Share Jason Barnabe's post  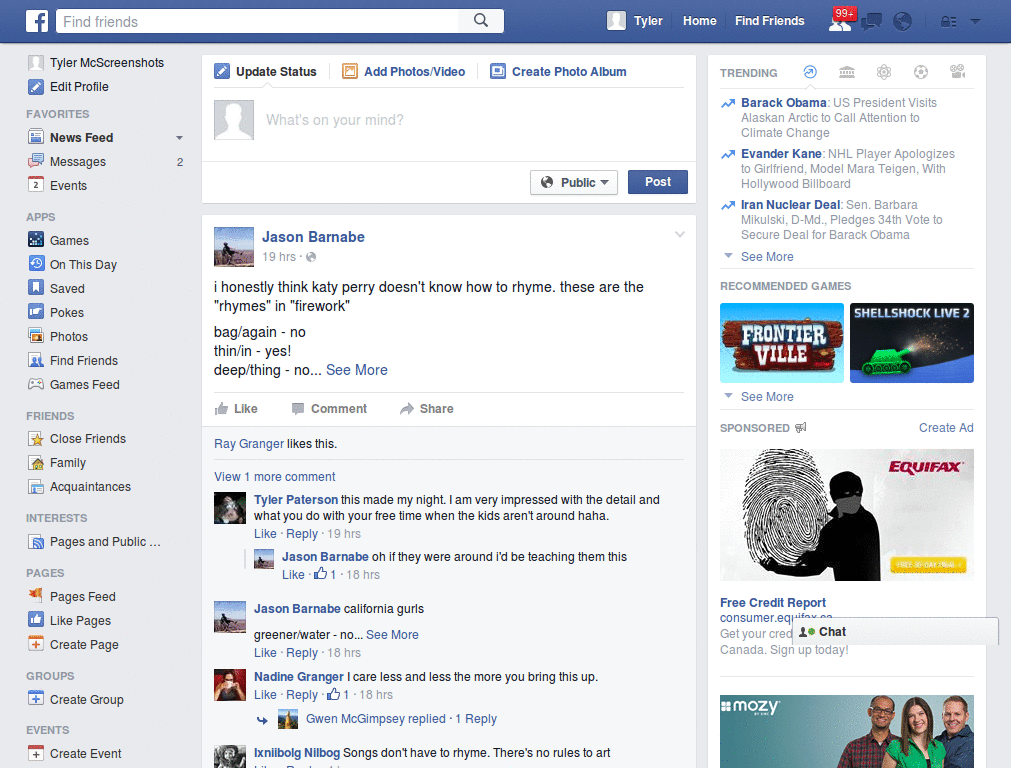[x=427, y=409]
